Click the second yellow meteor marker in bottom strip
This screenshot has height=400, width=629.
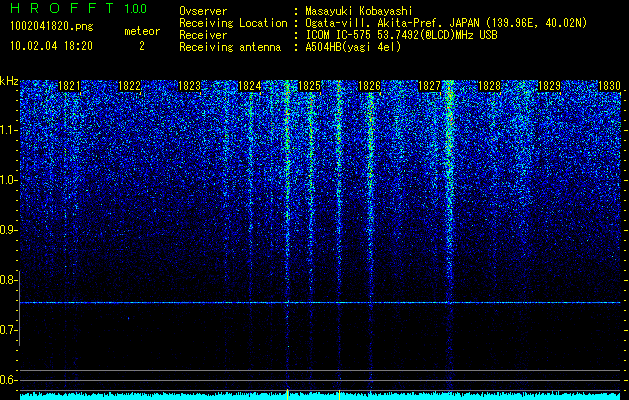[339, 394]
